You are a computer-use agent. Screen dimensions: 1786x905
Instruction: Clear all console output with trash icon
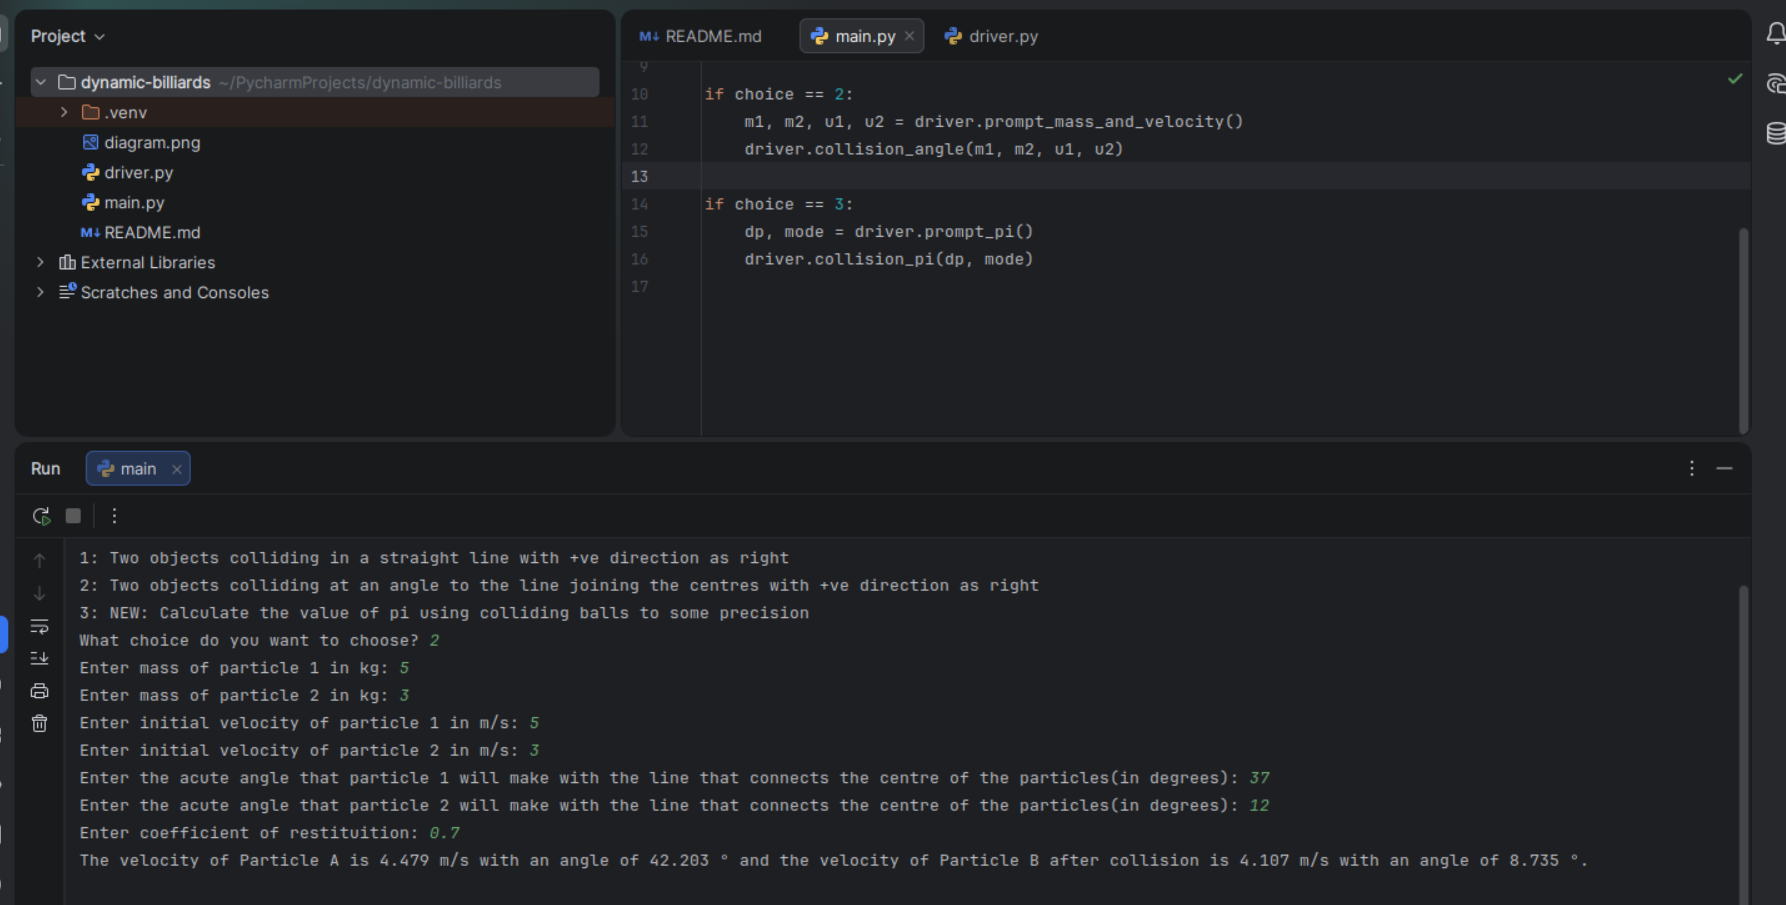[x=40, y=723]
